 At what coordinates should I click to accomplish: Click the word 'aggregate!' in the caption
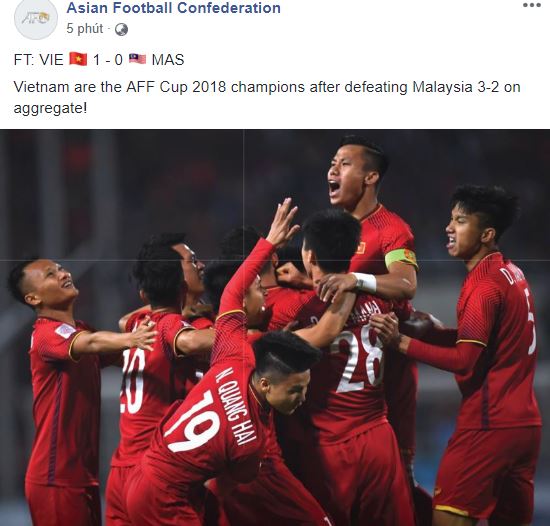click(50, 108)
